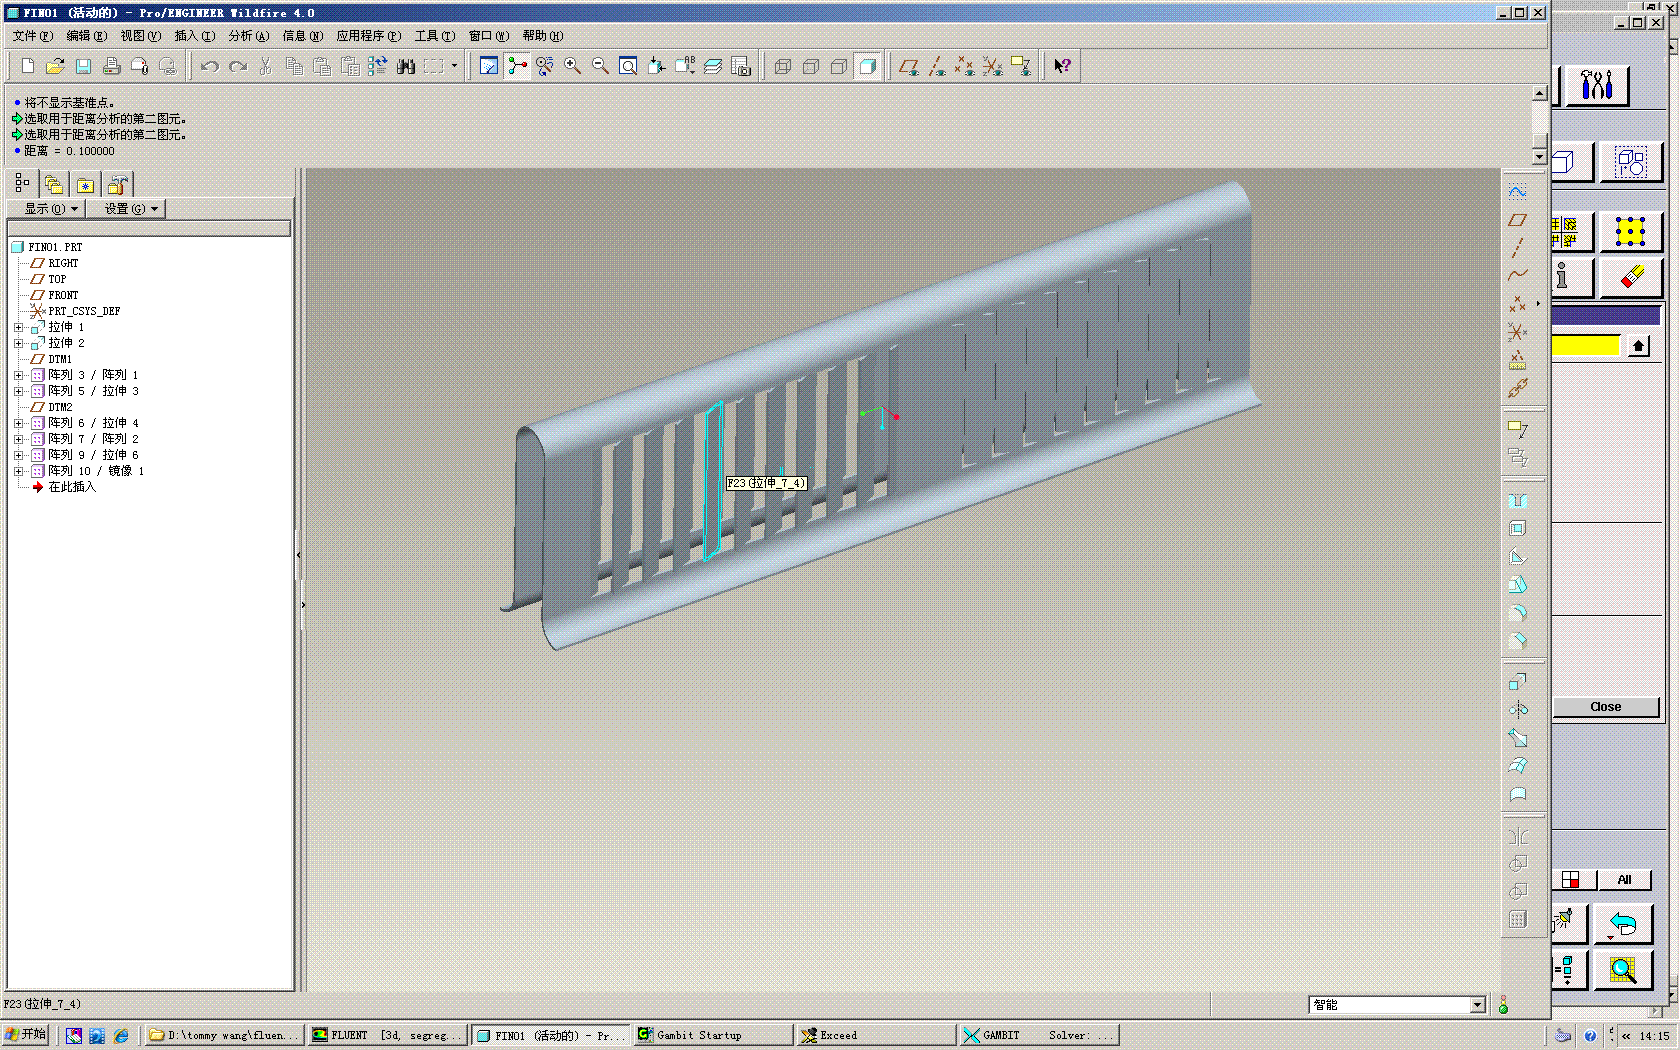
Task: Toggle spin center display
Action: click(x=516, y=66)
